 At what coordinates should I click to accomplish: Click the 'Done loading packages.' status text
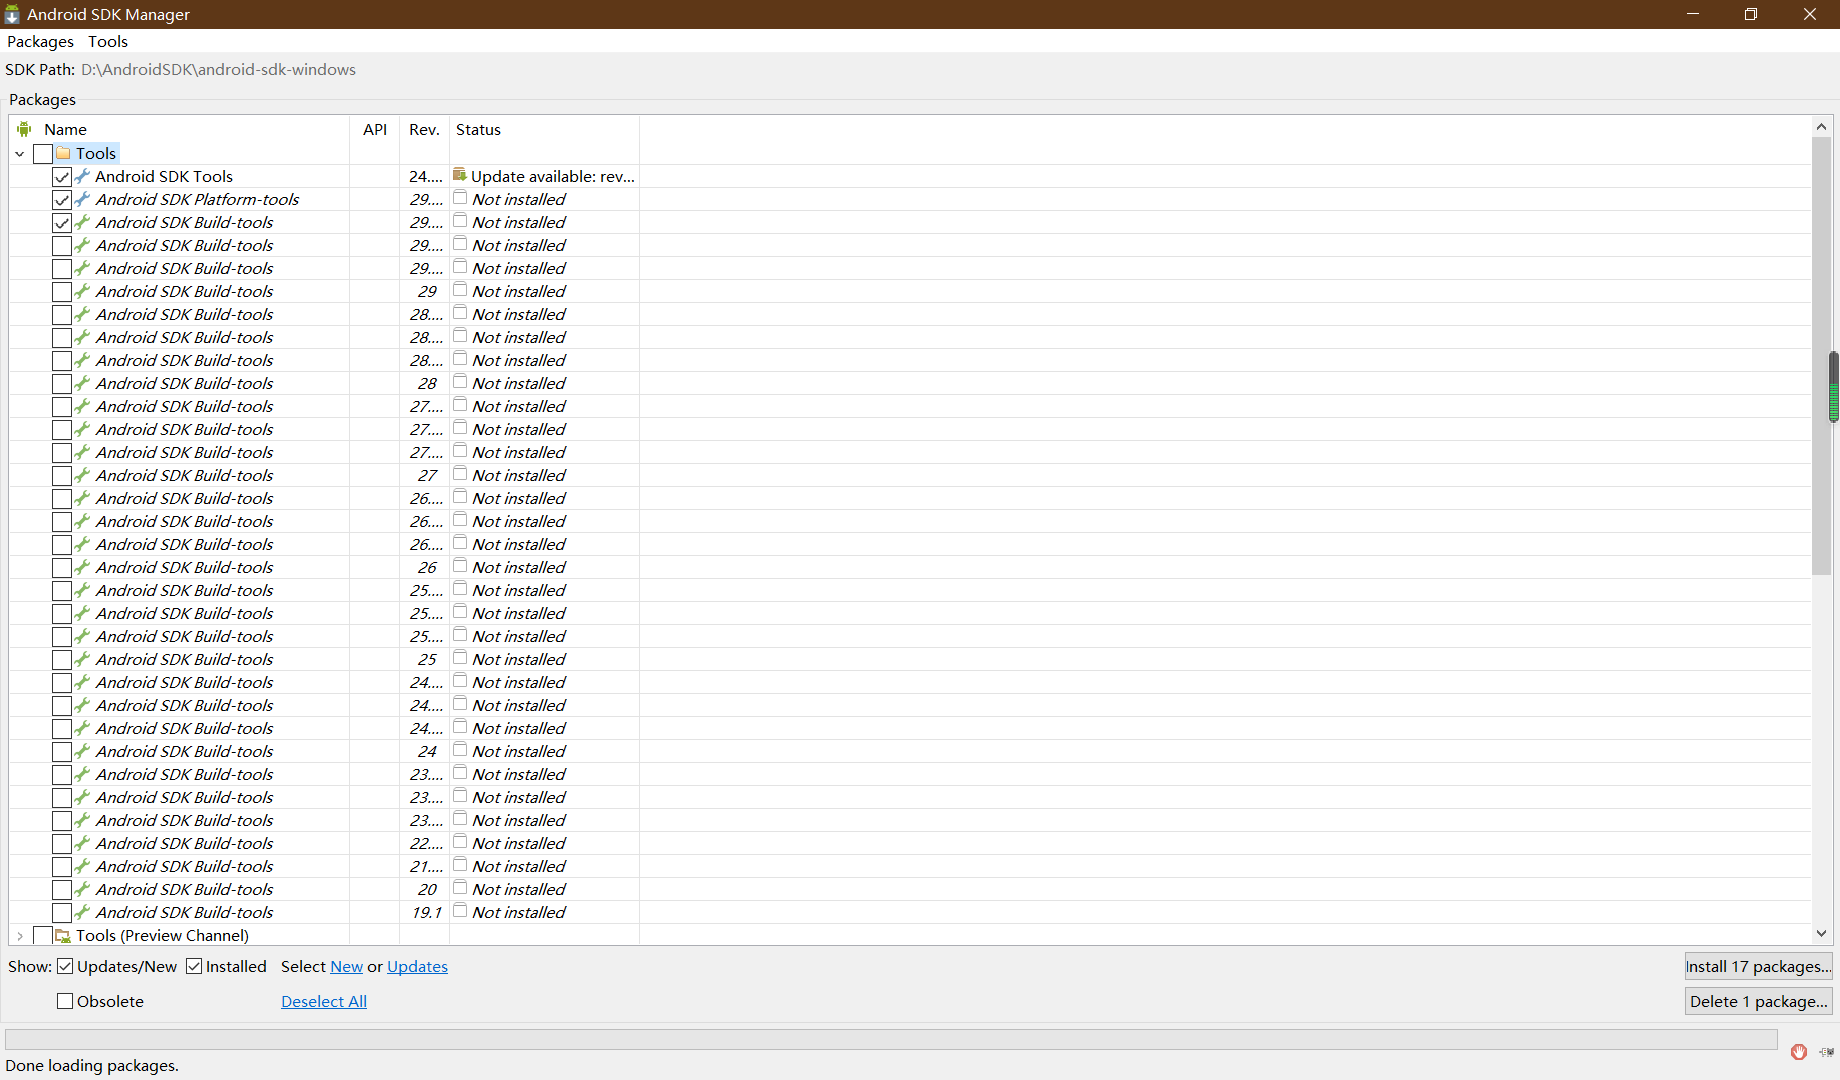(x=92, y=1065)
